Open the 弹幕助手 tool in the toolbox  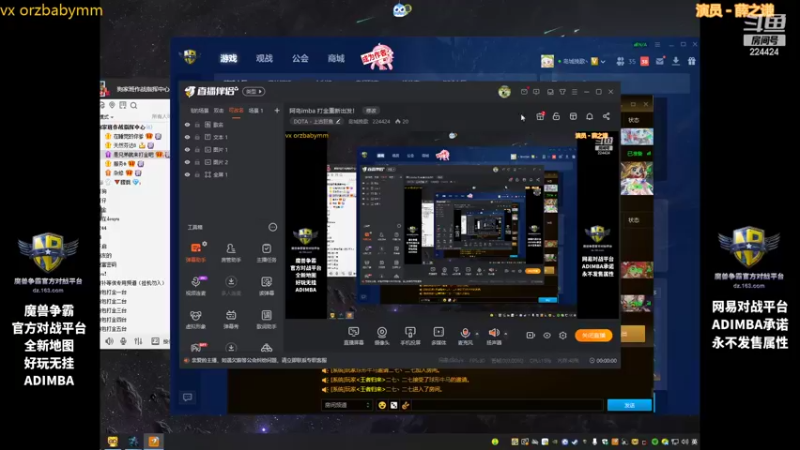pos(195,252)
